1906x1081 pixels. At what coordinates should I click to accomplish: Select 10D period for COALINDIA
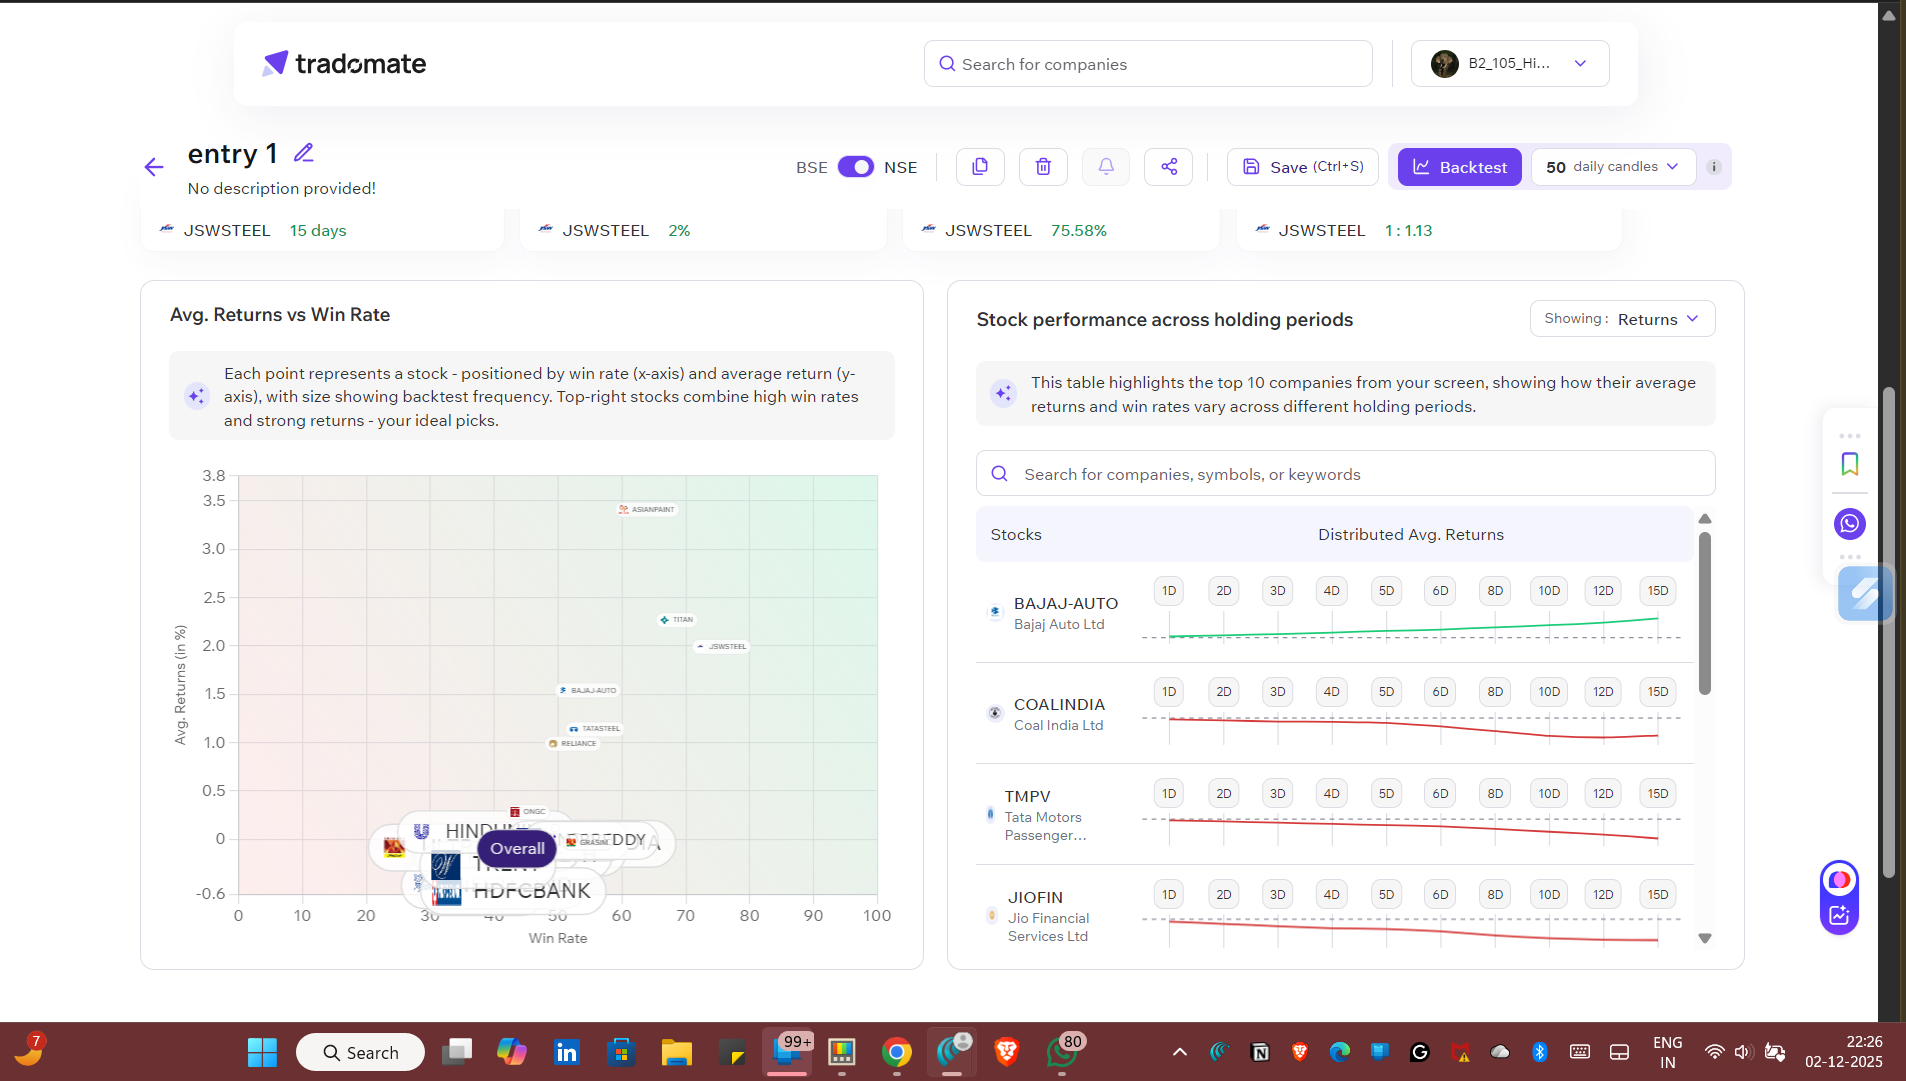click(1549, 692)
